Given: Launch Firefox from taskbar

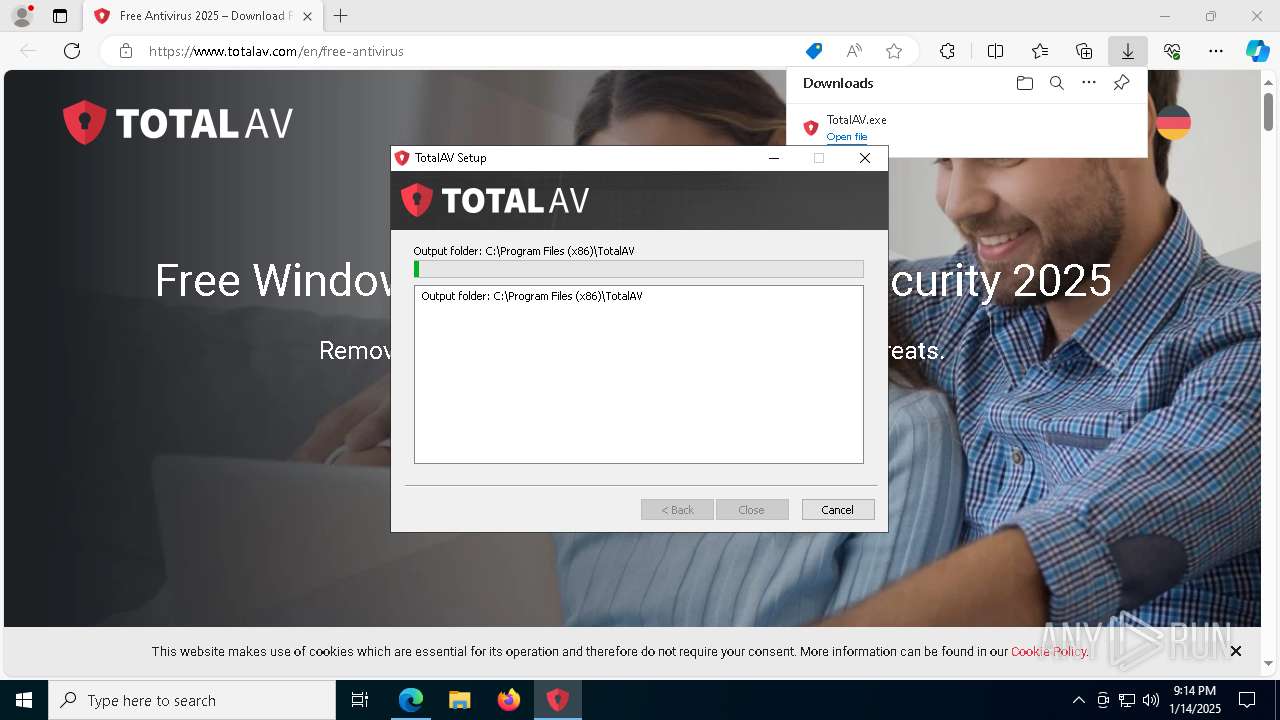Looking at the screenshot, I should 509,700.
